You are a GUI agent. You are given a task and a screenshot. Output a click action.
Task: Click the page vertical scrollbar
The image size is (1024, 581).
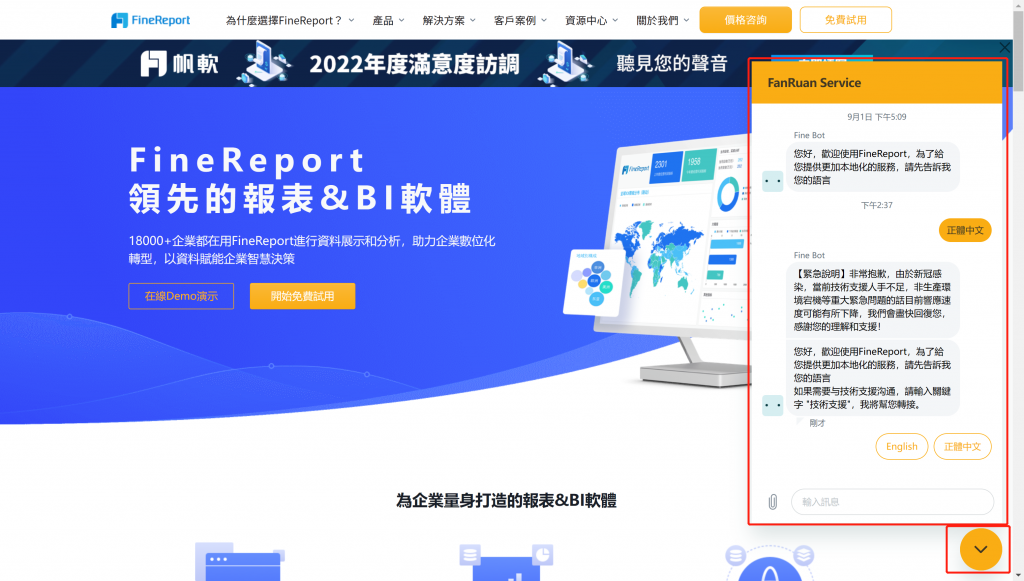pos(1018,290)
